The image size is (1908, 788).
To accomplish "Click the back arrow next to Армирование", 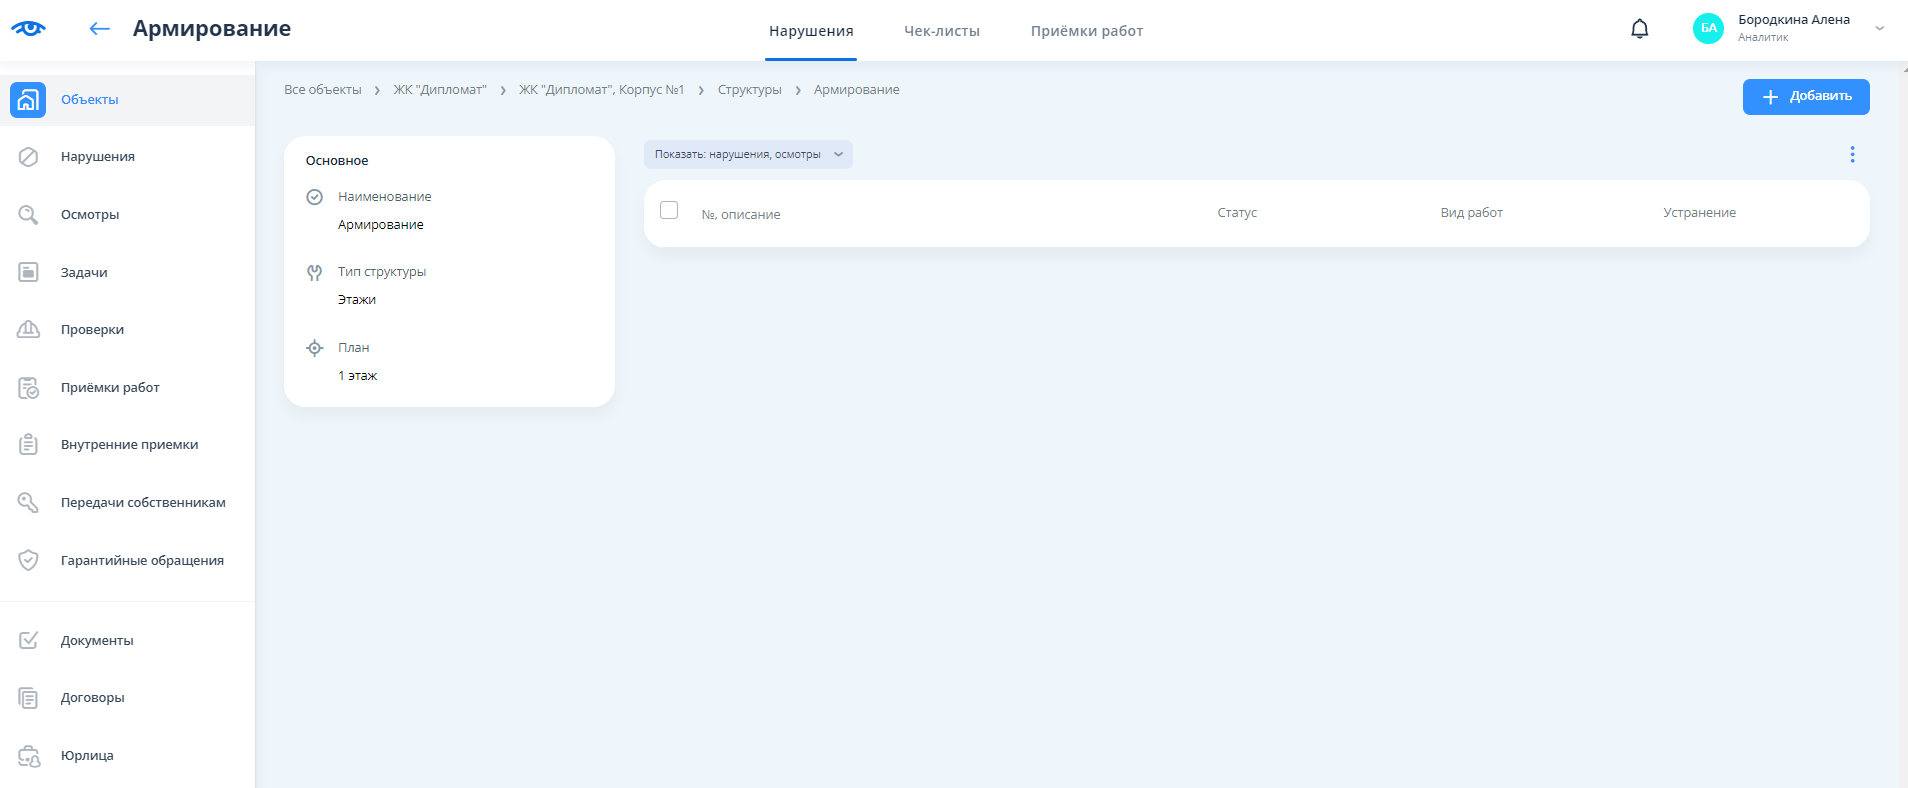I will 99,29.
